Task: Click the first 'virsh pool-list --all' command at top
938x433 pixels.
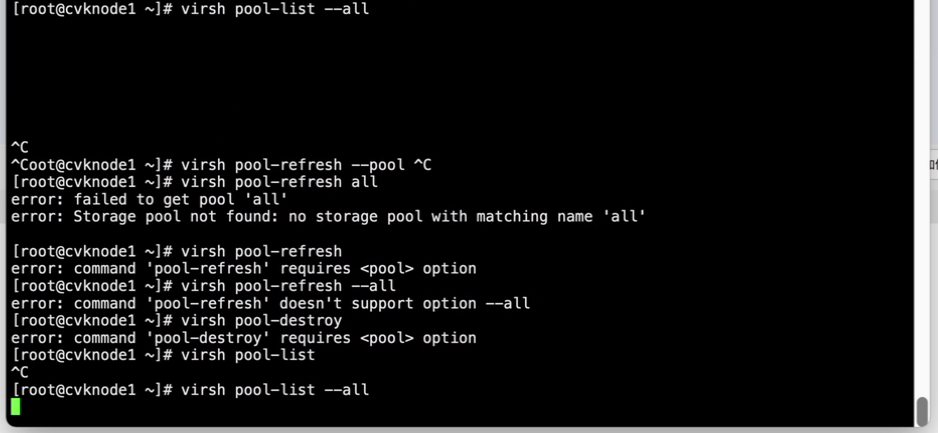Action: click(275, 10)
